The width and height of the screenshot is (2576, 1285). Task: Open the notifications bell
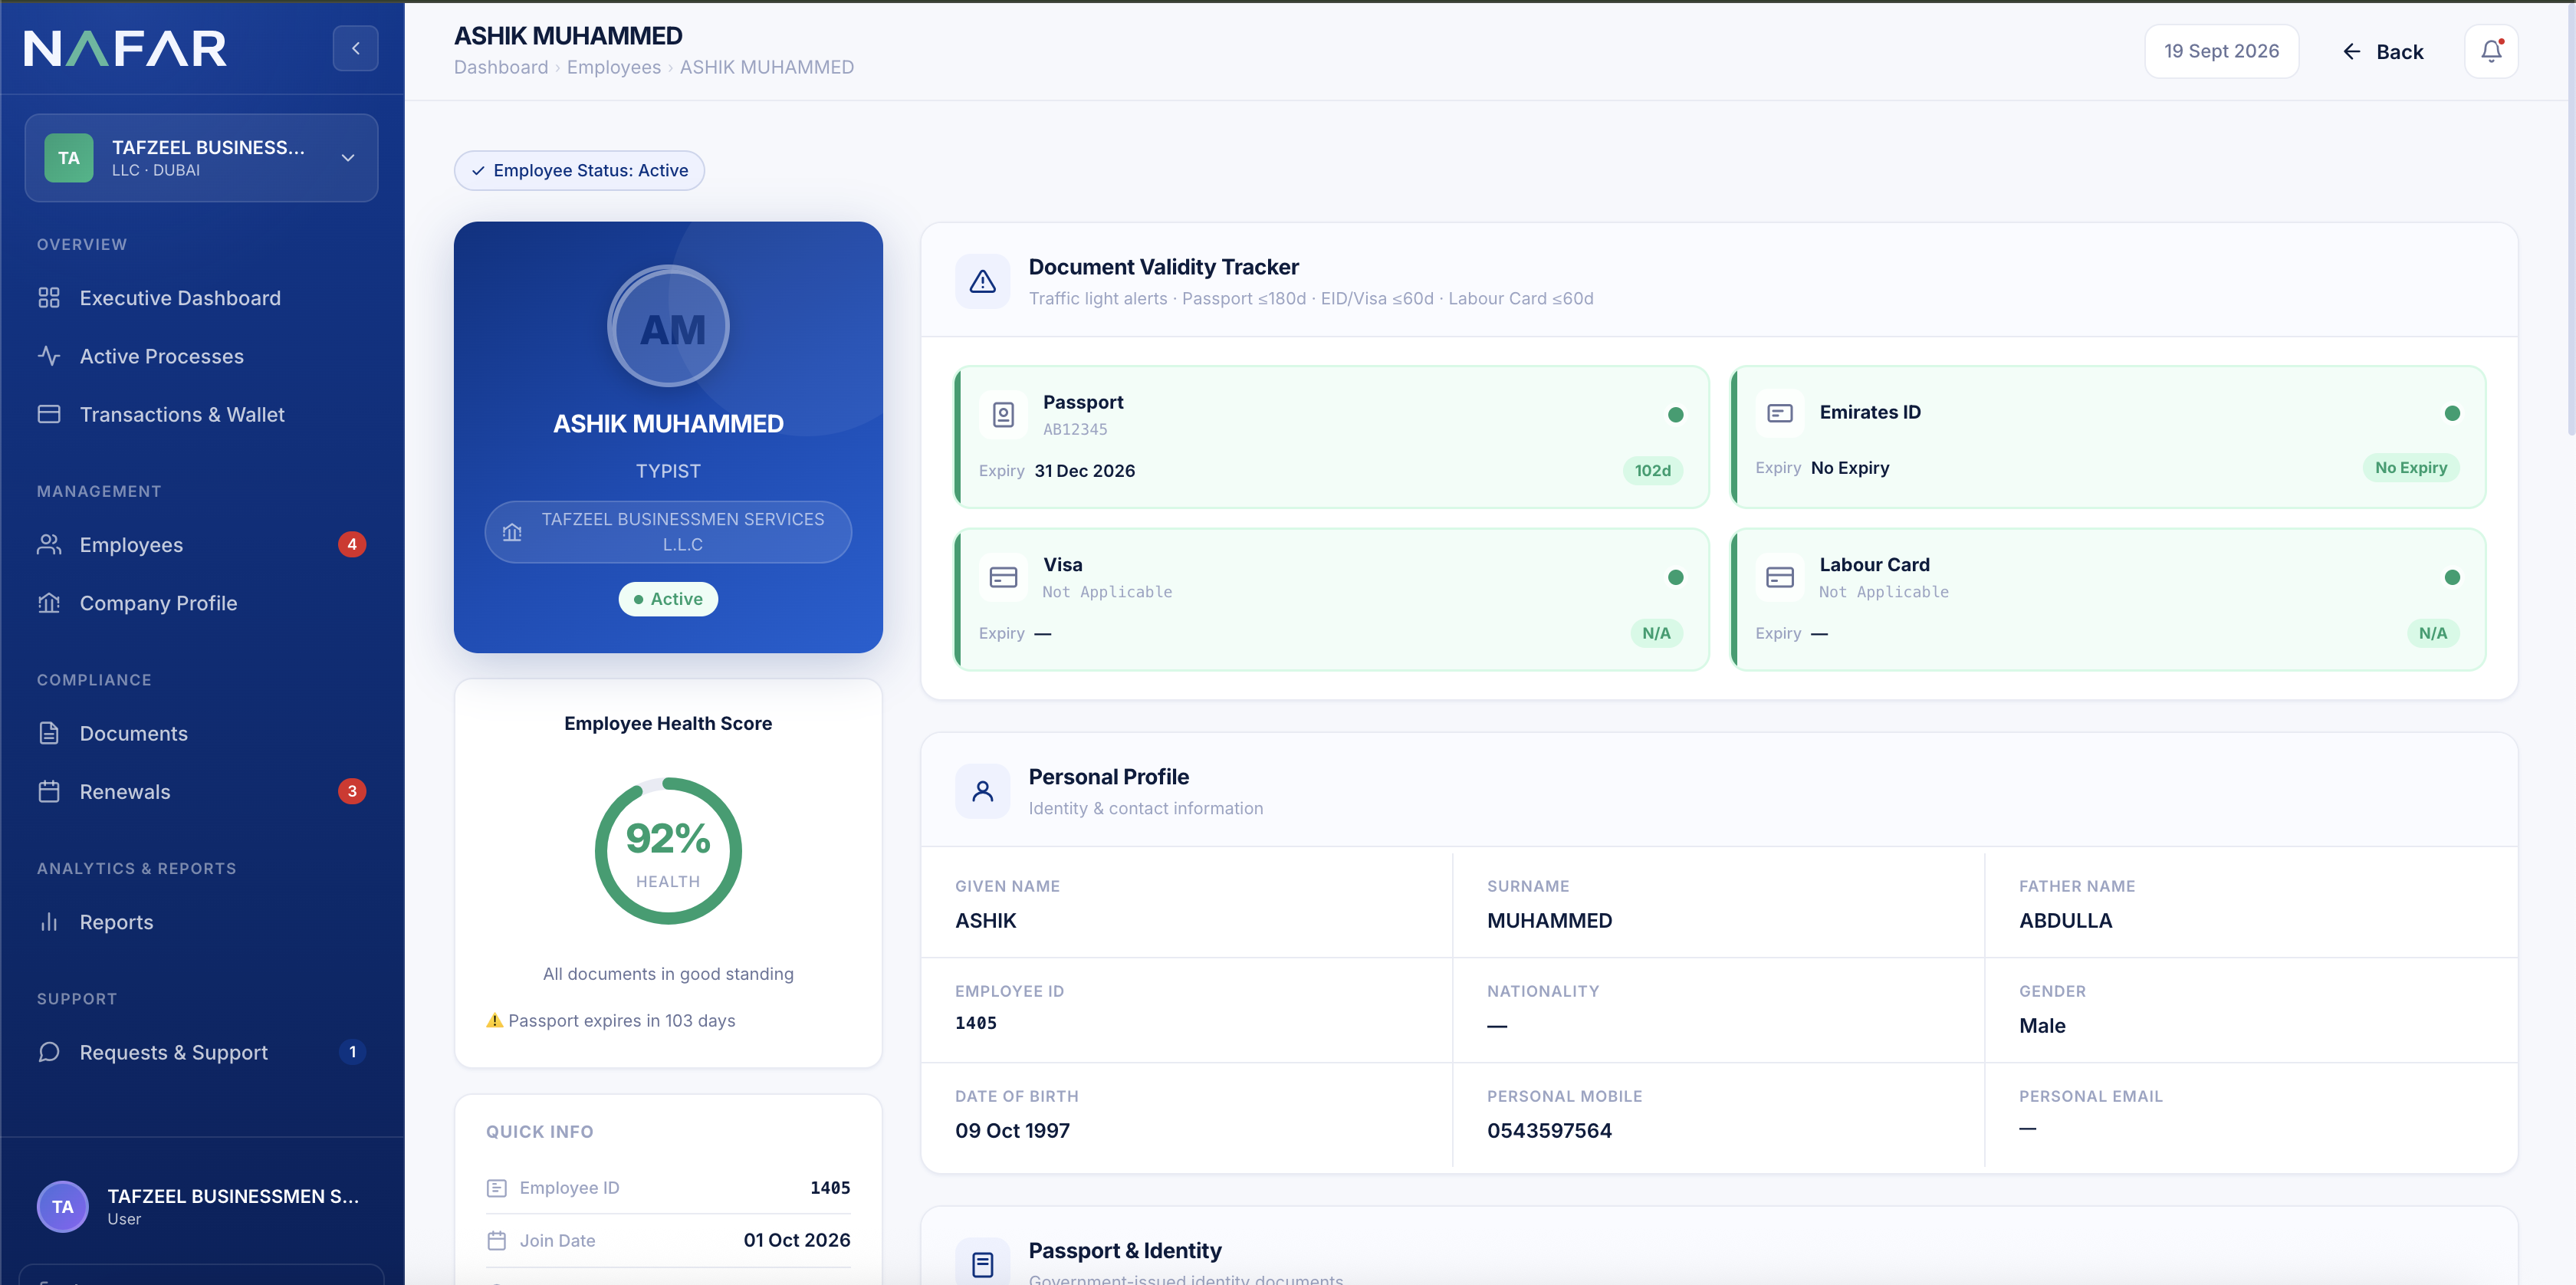click(x=2491, y=51)
